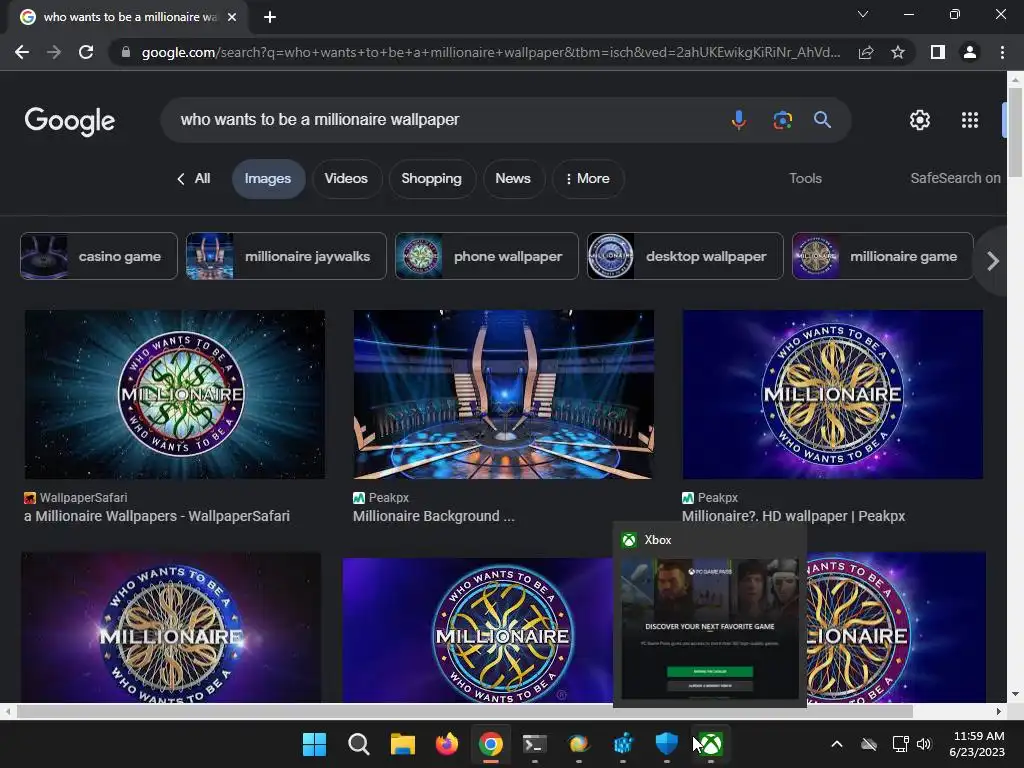Screen dimensions: 1024x768
Task: Search by image with Google Lens
Action: pos(782,120)
